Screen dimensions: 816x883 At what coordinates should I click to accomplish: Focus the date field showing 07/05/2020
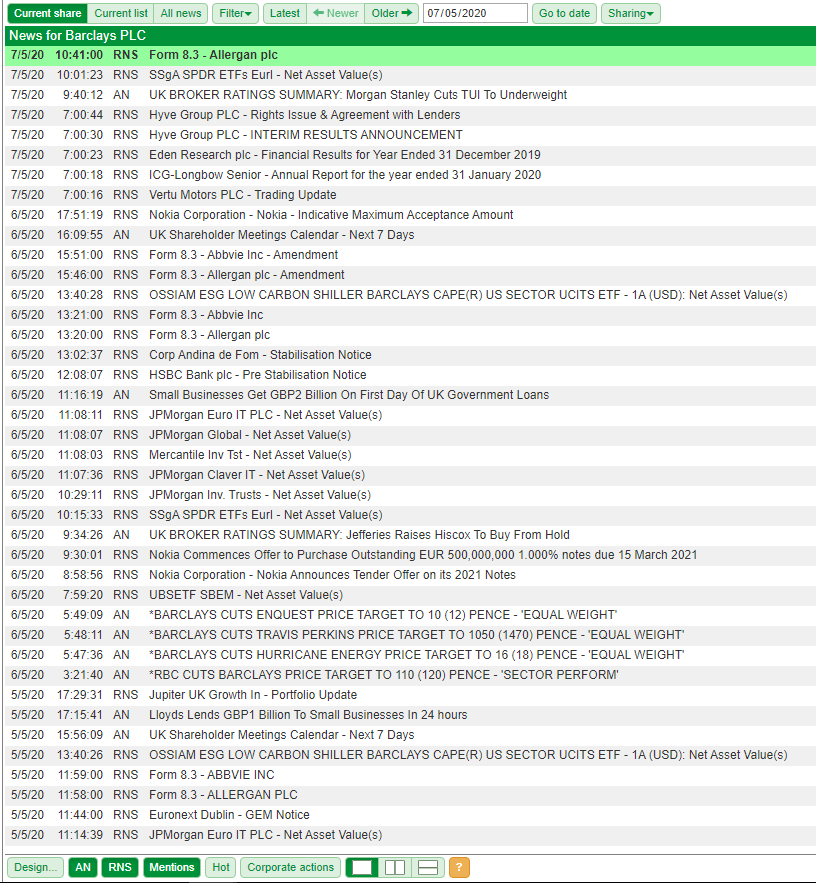475,14
